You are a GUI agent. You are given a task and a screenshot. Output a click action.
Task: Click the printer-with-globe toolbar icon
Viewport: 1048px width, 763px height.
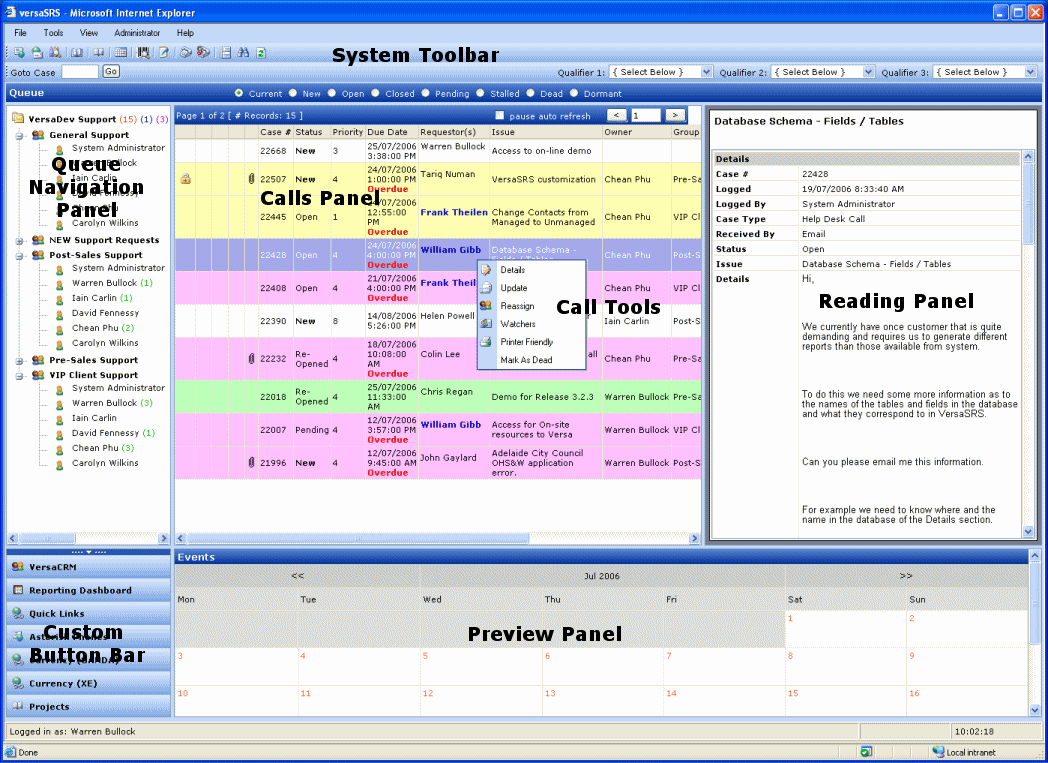pyautogui.click(x=37, y=52)
